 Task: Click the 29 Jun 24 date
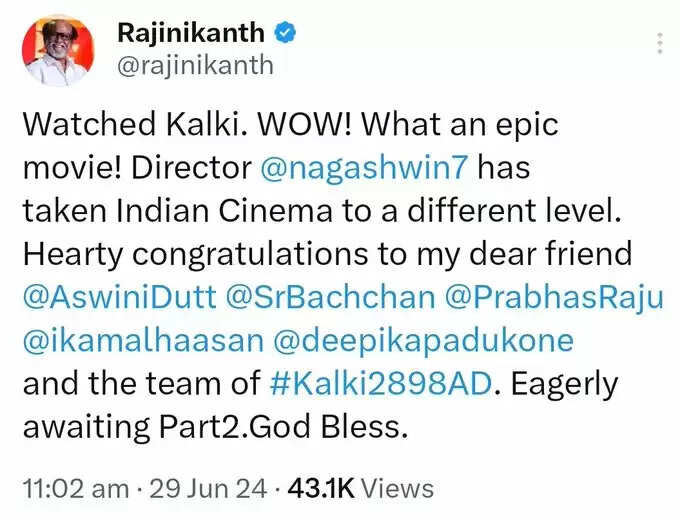208,489
